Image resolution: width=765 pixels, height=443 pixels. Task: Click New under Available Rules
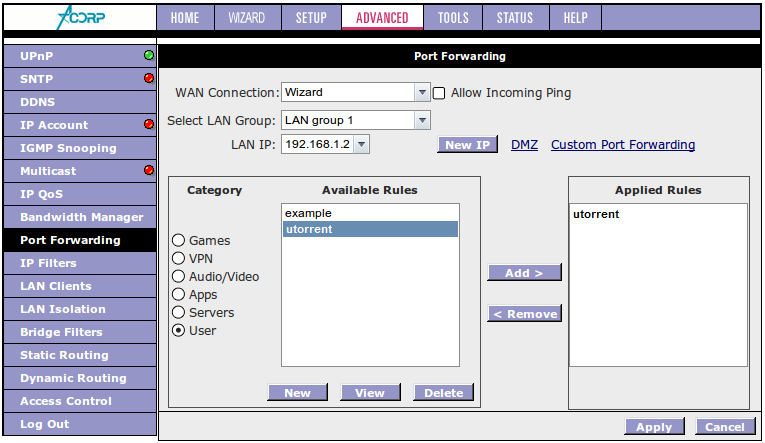(298, 393)
